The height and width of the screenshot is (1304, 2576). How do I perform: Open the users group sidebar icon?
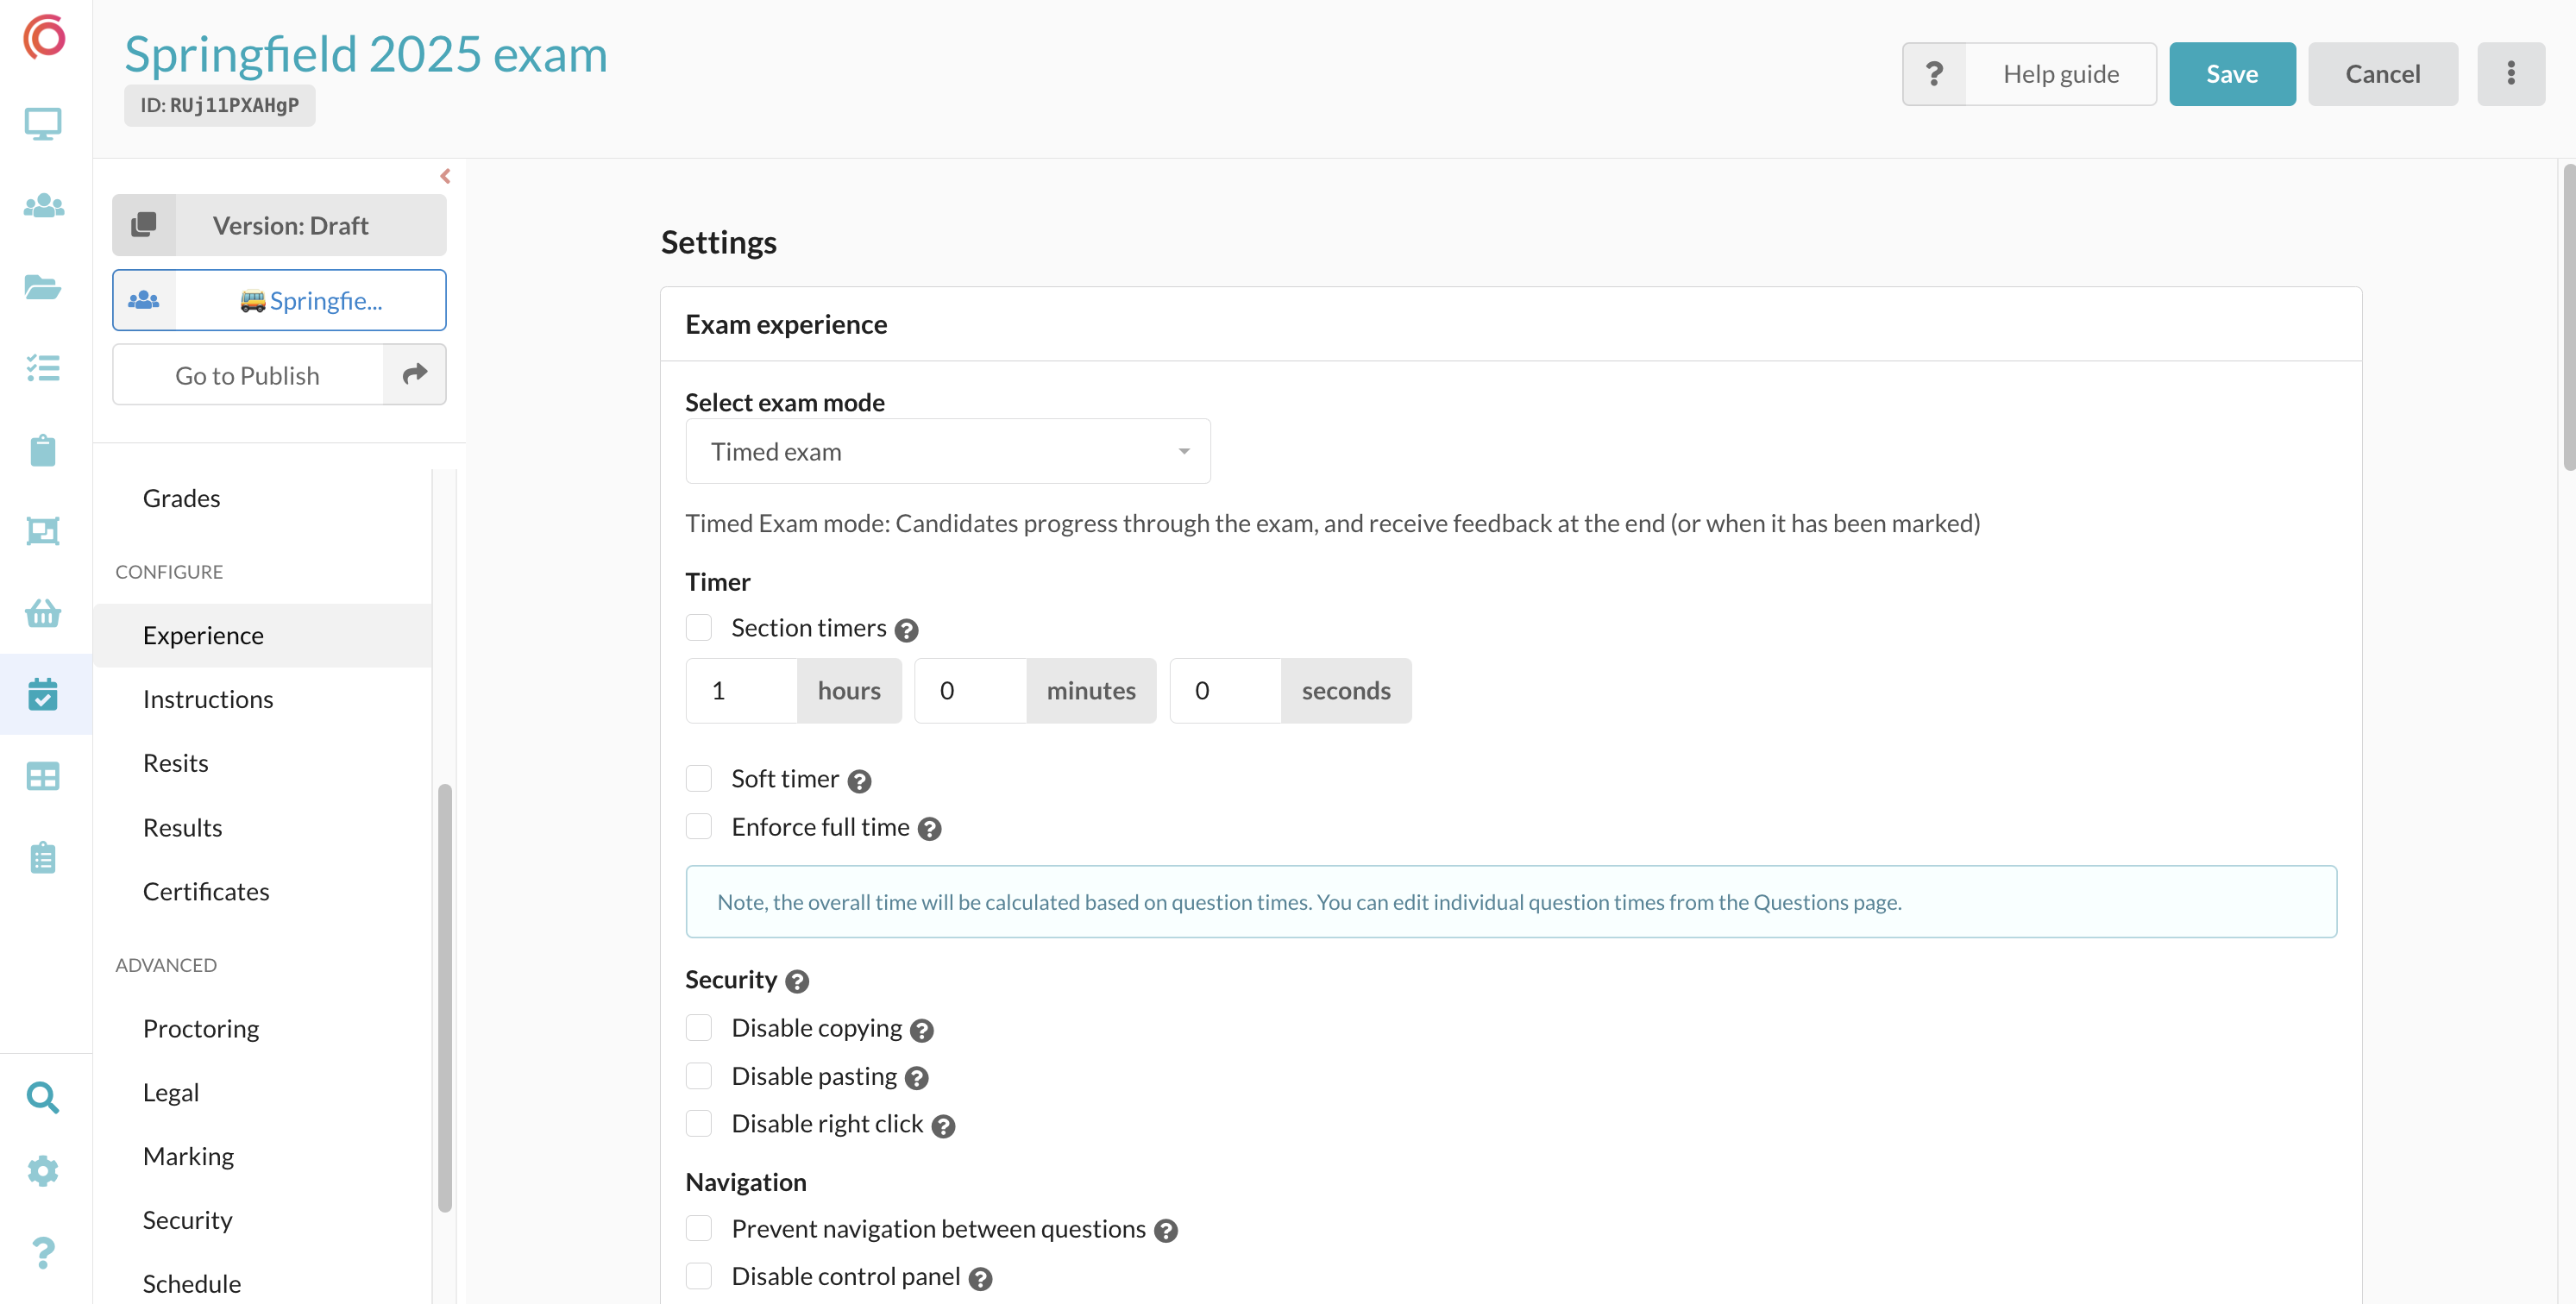(43, 206)
